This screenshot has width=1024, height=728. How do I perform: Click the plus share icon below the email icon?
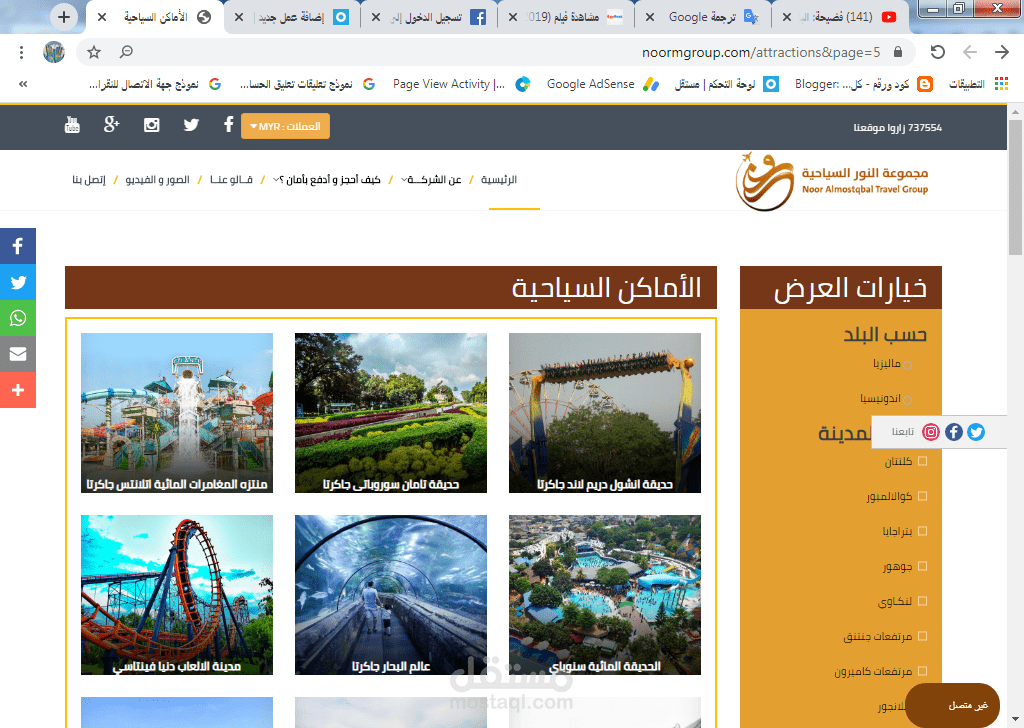(17, 389)
